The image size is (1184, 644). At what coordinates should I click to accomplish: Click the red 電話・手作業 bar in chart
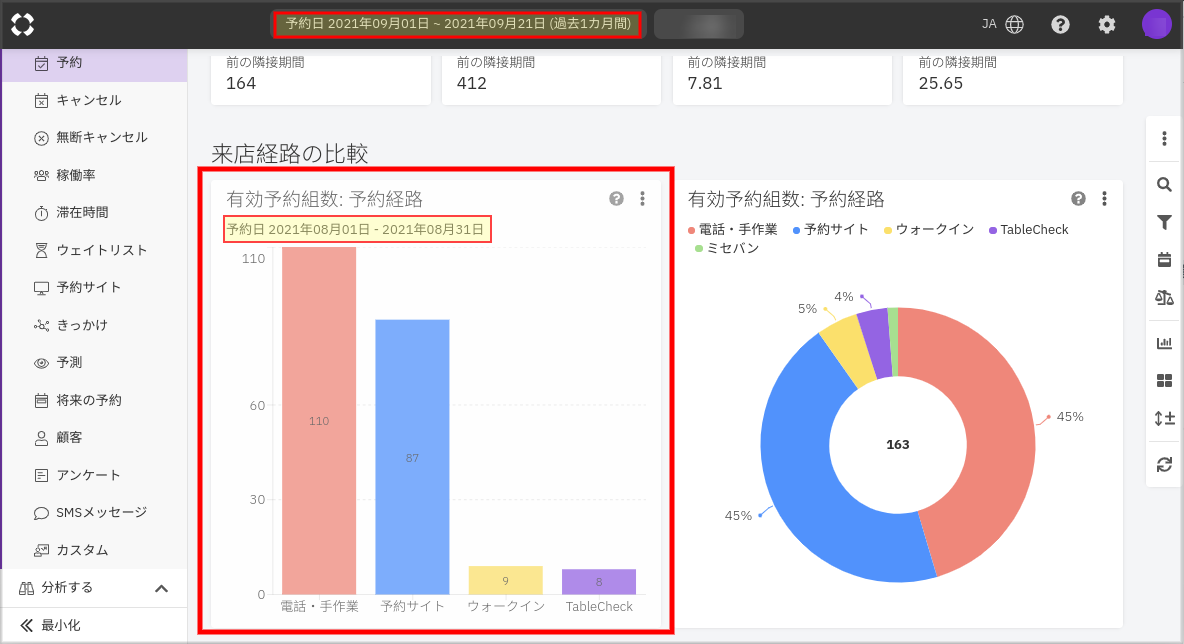(x=319, y=420)
